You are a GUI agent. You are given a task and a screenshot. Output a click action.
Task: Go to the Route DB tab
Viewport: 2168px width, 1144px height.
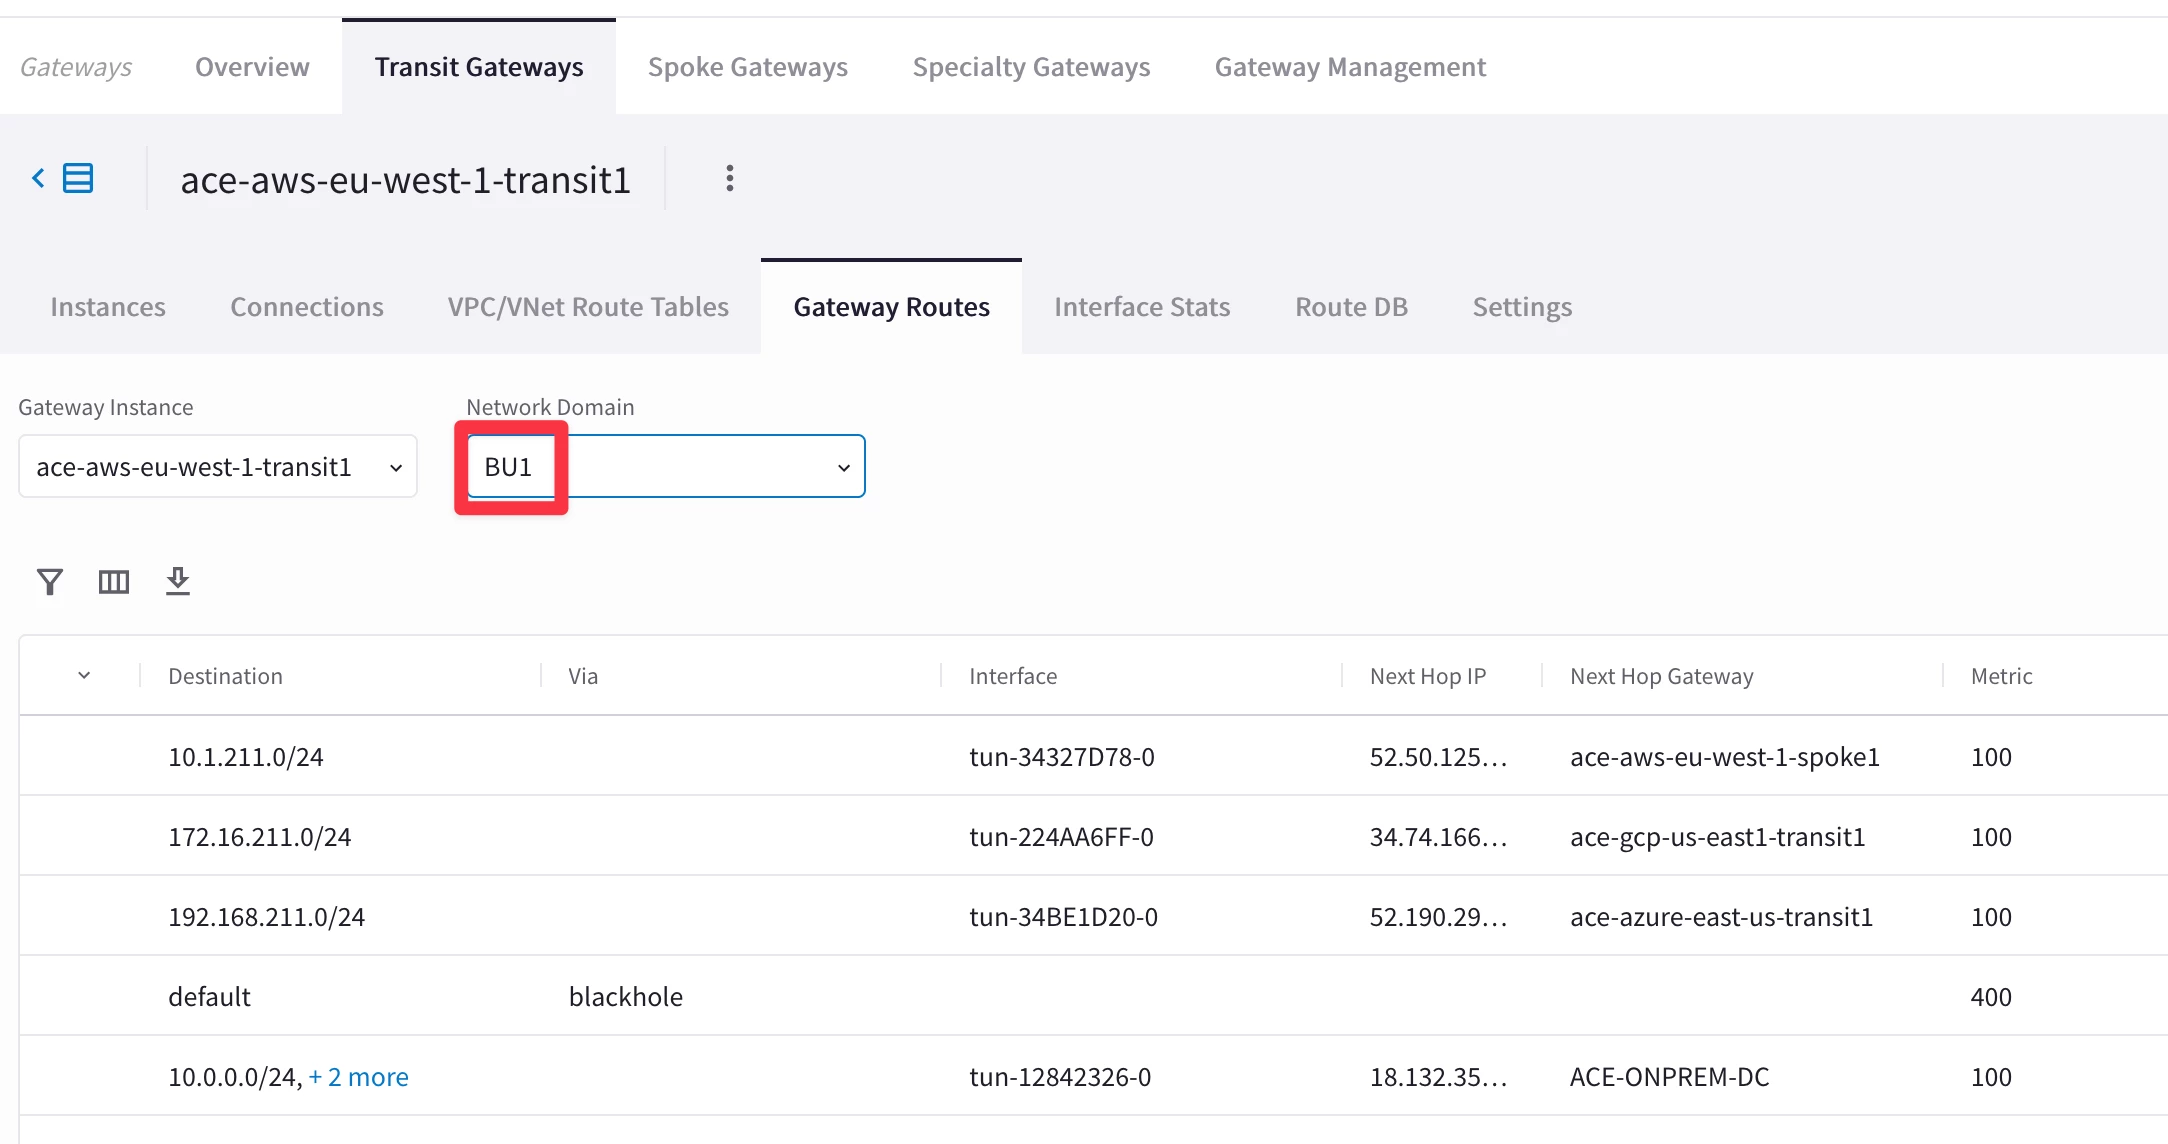[x=1351, y=307]
